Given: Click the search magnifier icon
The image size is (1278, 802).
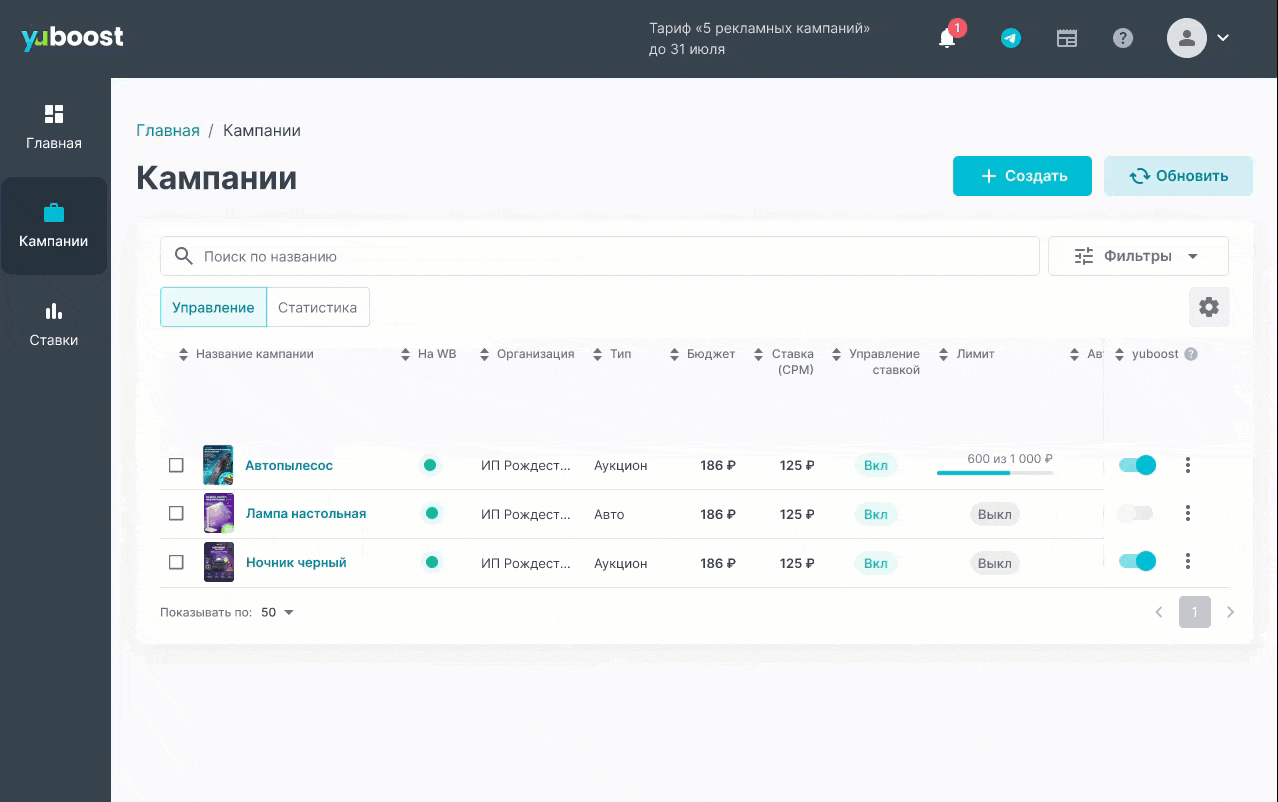Looking at the screenshot, I should pos(184,256).
